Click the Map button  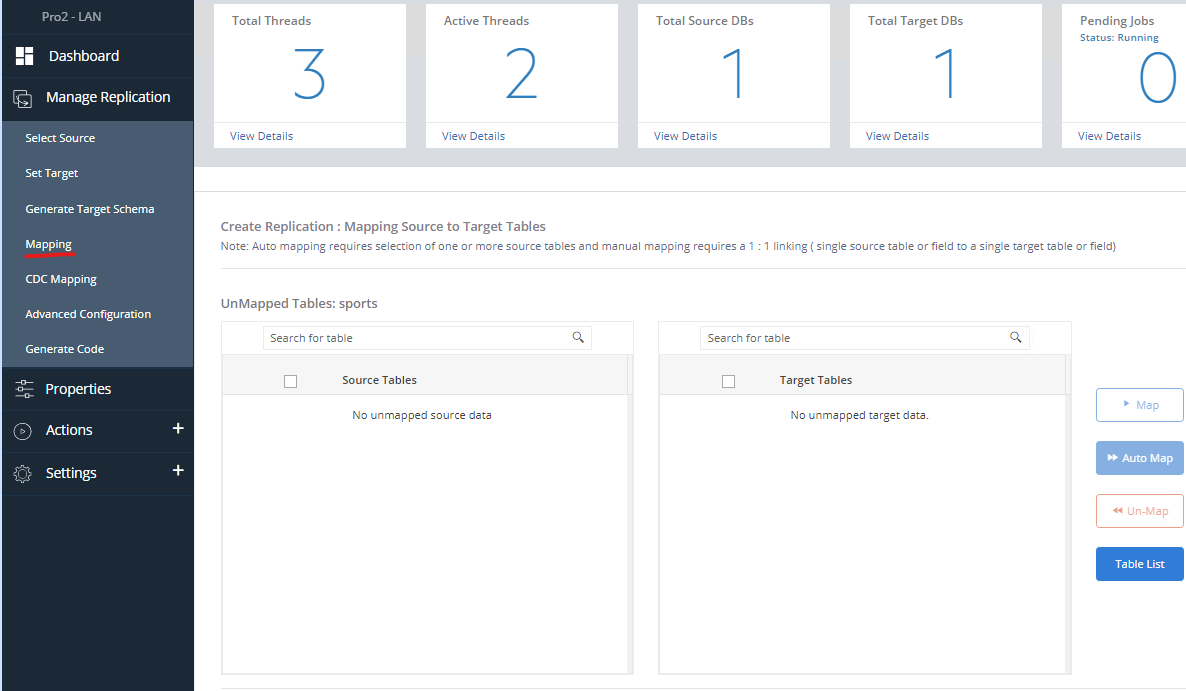coord(1140,405)
